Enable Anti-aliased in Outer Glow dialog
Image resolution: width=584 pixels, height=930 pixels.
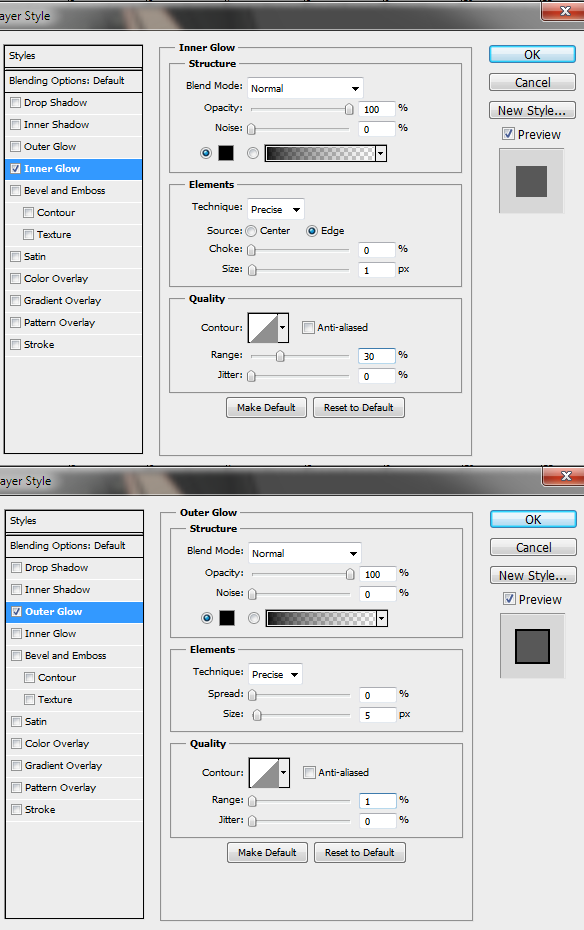click(x=309, y=772)
